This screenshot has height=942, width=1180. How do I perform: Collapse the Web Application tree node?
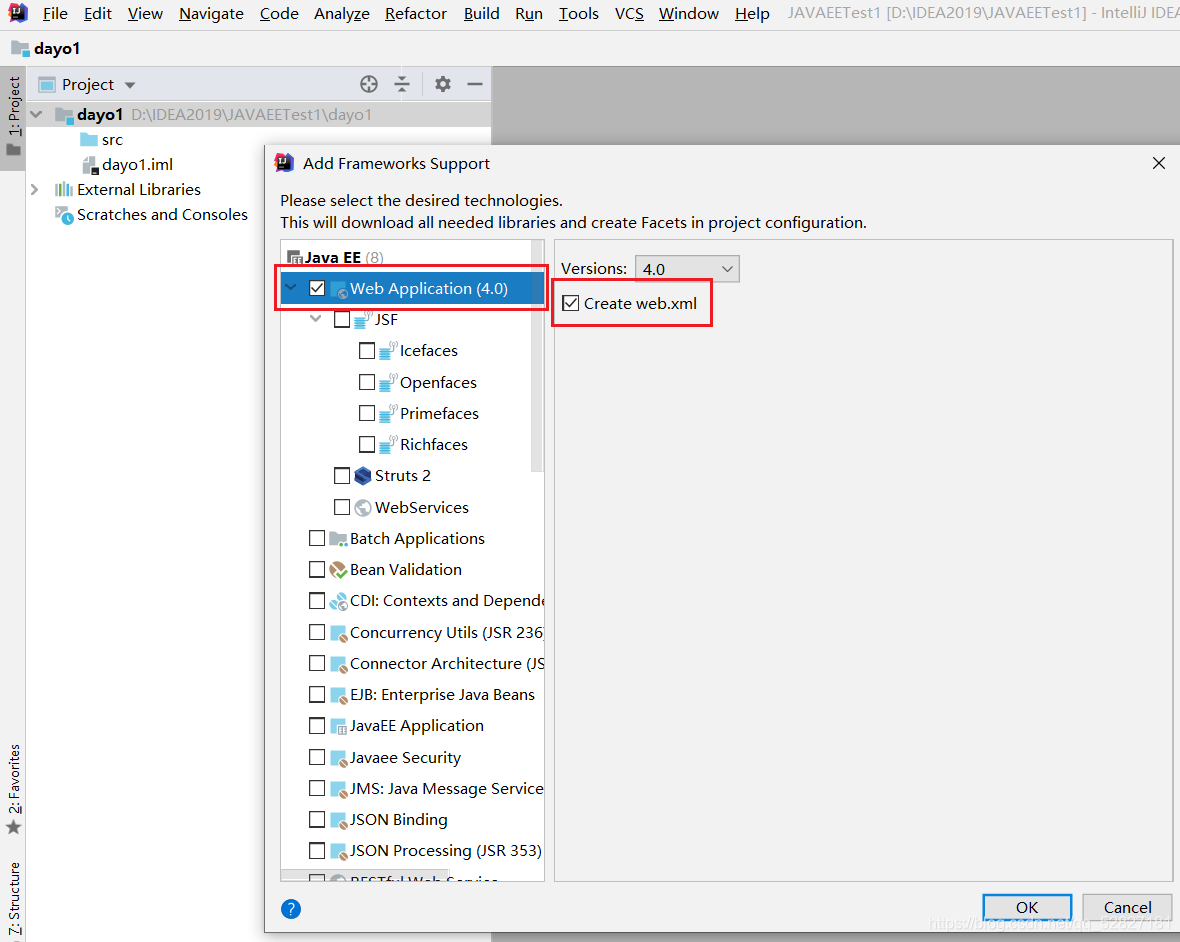[291, 288]
